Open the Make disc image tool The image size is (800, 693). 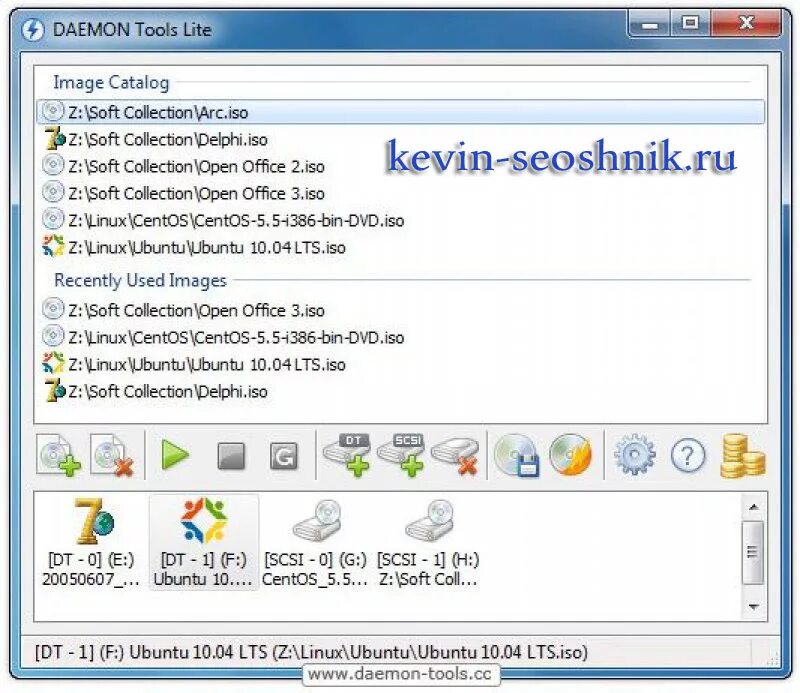click(517, 455)
